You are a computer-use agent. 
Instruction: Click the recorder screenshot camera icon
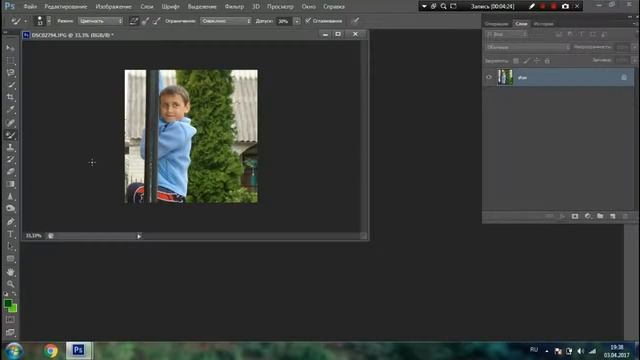point(565,6)
